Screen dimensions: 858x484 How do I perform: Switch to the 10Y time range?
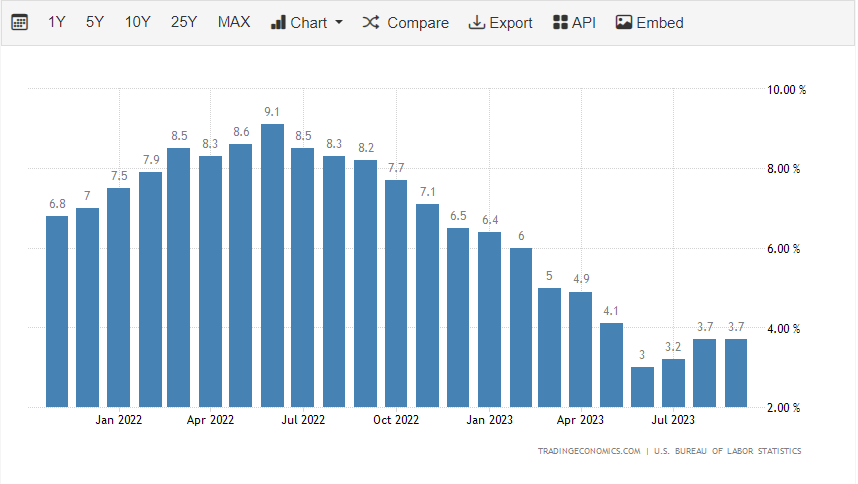click(137, 22)
